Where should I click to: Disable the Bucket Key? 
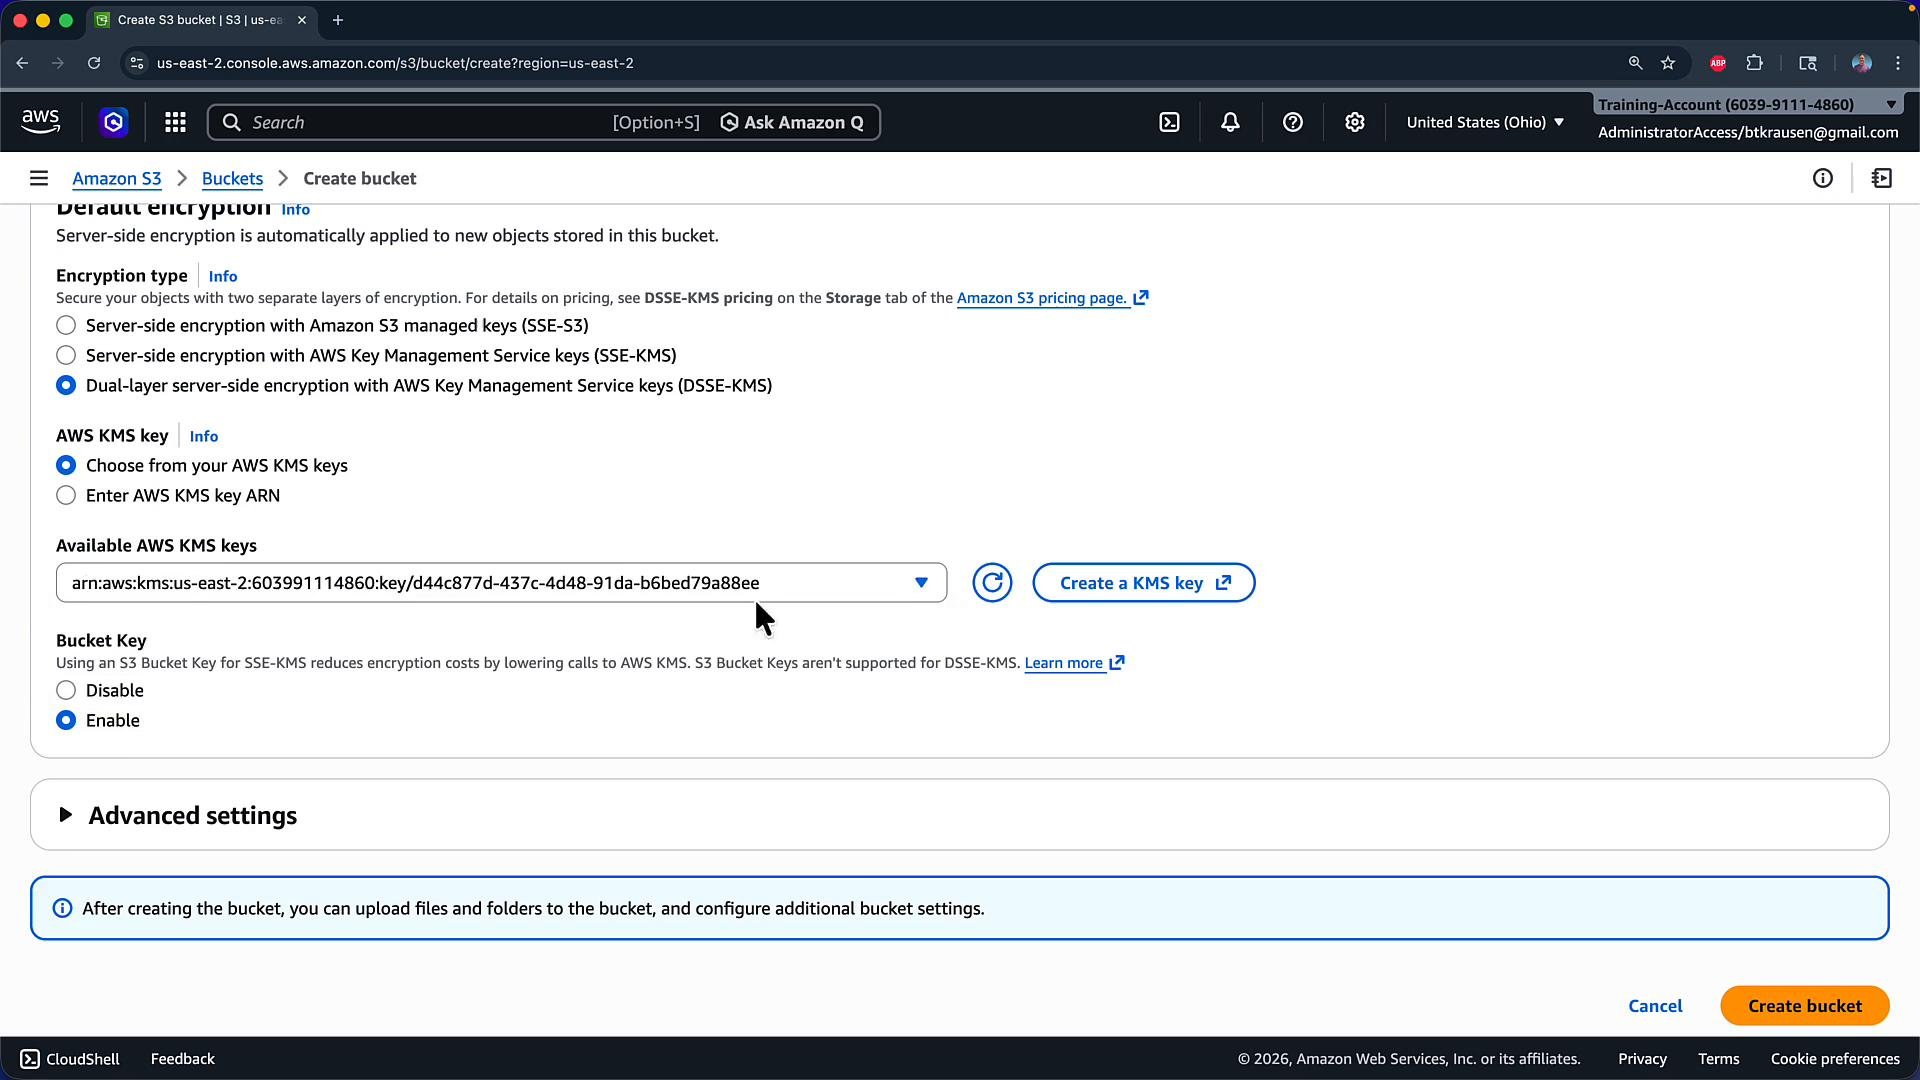point(66,690)
